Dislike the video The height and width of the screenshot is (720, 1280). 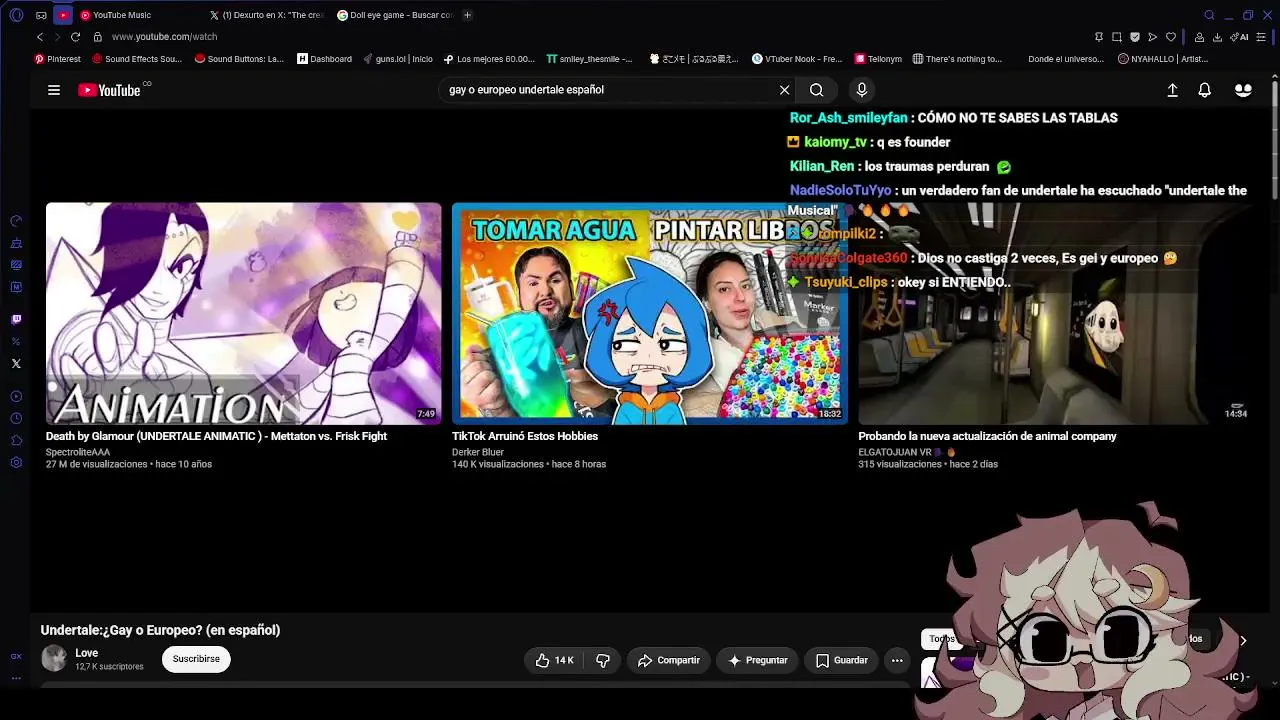(x=603, y=660)
